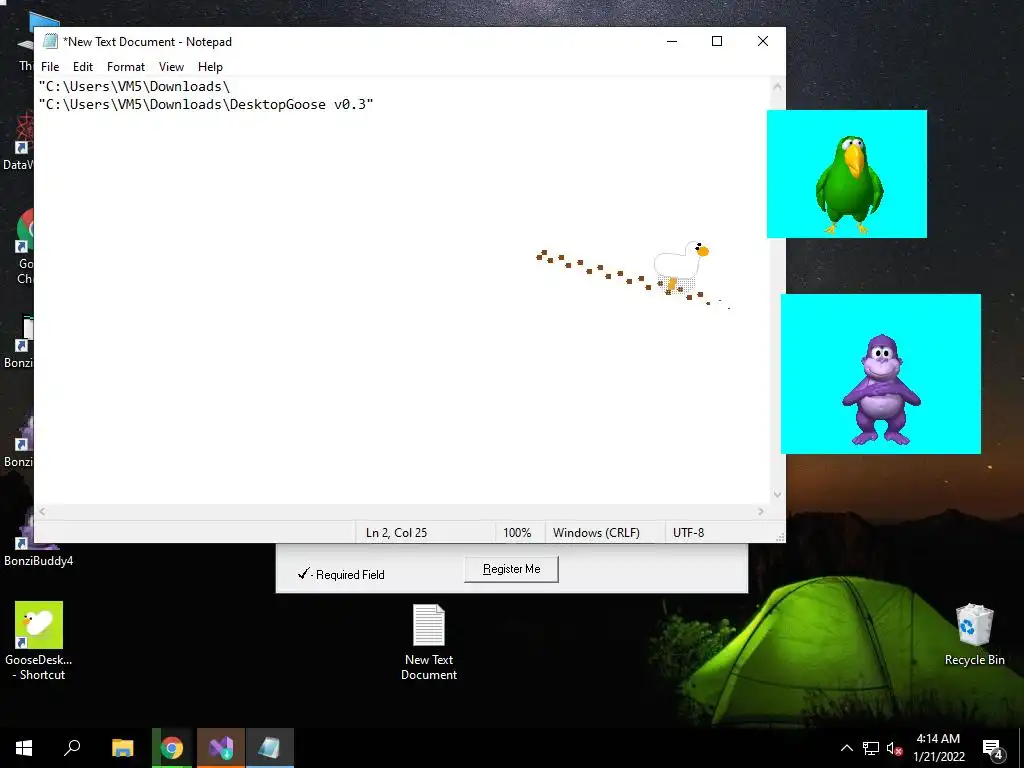
Task: Open the Help menu in Notepad
Action: point(210,67)
